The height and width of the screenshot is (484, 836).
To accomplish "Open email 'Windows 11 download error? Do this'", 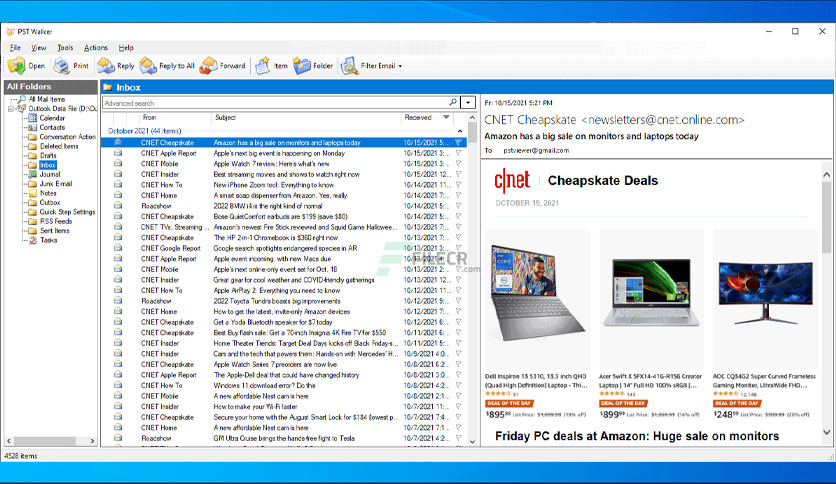I will click(284, 385).
